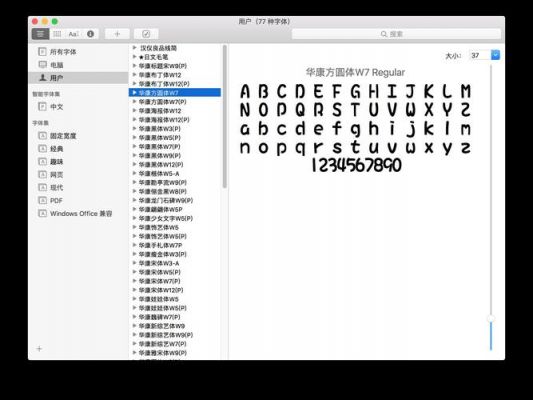Open the 大小 size dropdown arrow
This screenshot has height=400, width=533.
[496, 55]
